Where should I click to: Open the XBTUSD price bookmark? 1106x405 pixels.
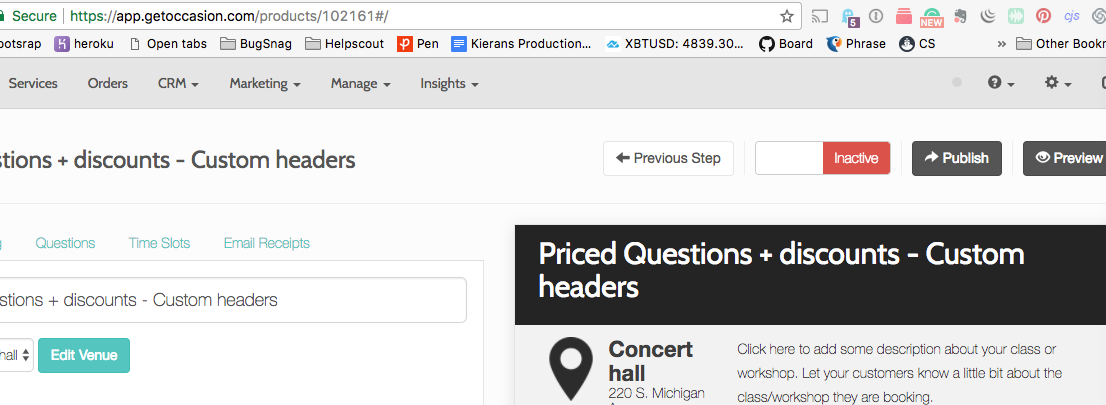(674, 44)
